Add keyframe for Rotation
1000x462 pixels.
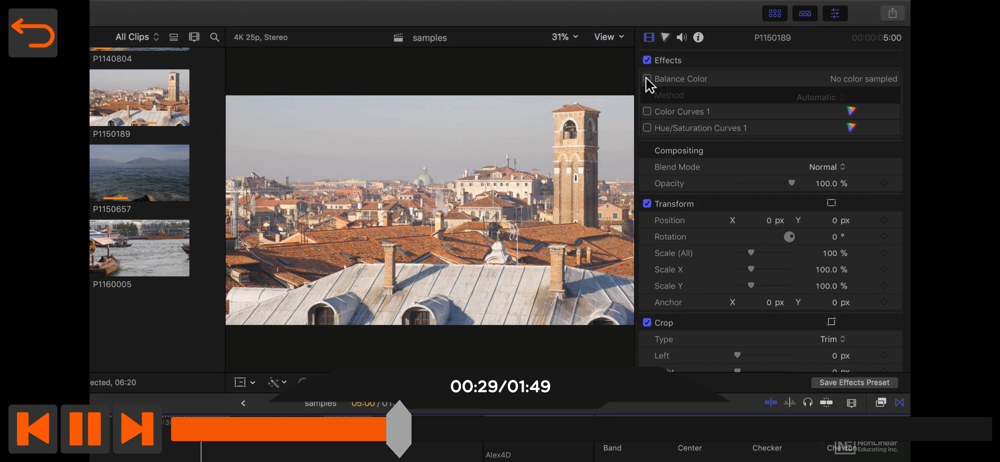[x=883, y=237]
